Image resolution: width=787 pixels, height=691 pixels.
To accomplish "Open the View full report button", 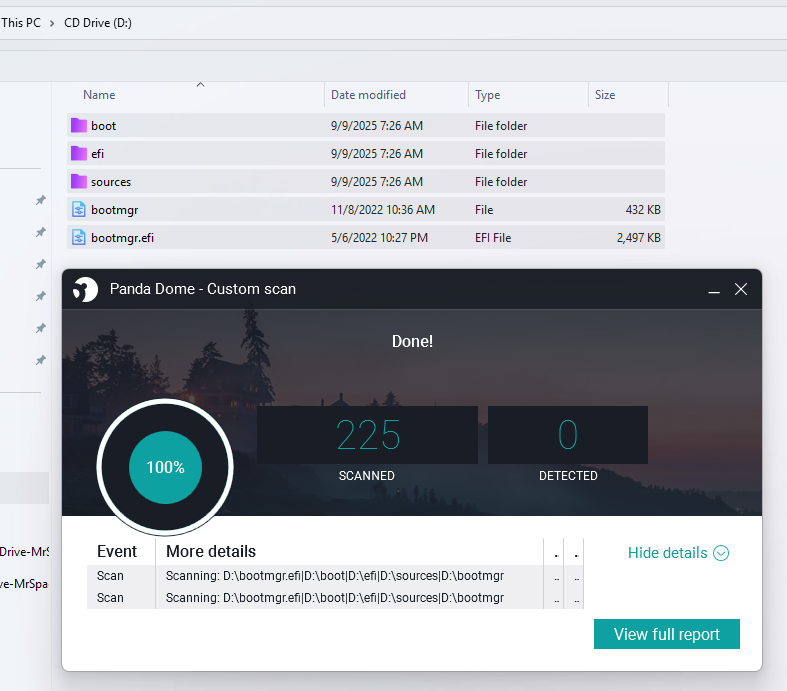I will 667,634.
